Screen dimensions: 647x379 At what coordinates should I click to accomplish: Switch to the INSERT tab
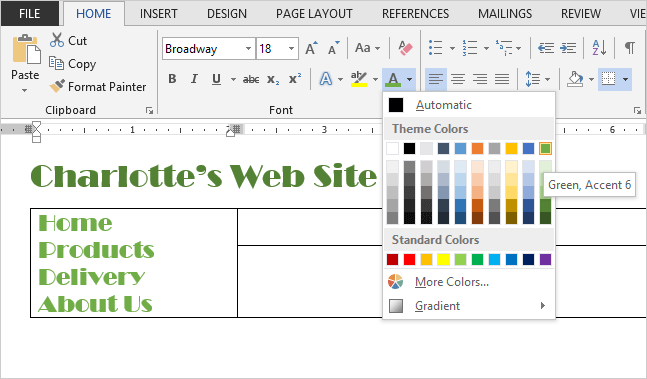point(158,14)
